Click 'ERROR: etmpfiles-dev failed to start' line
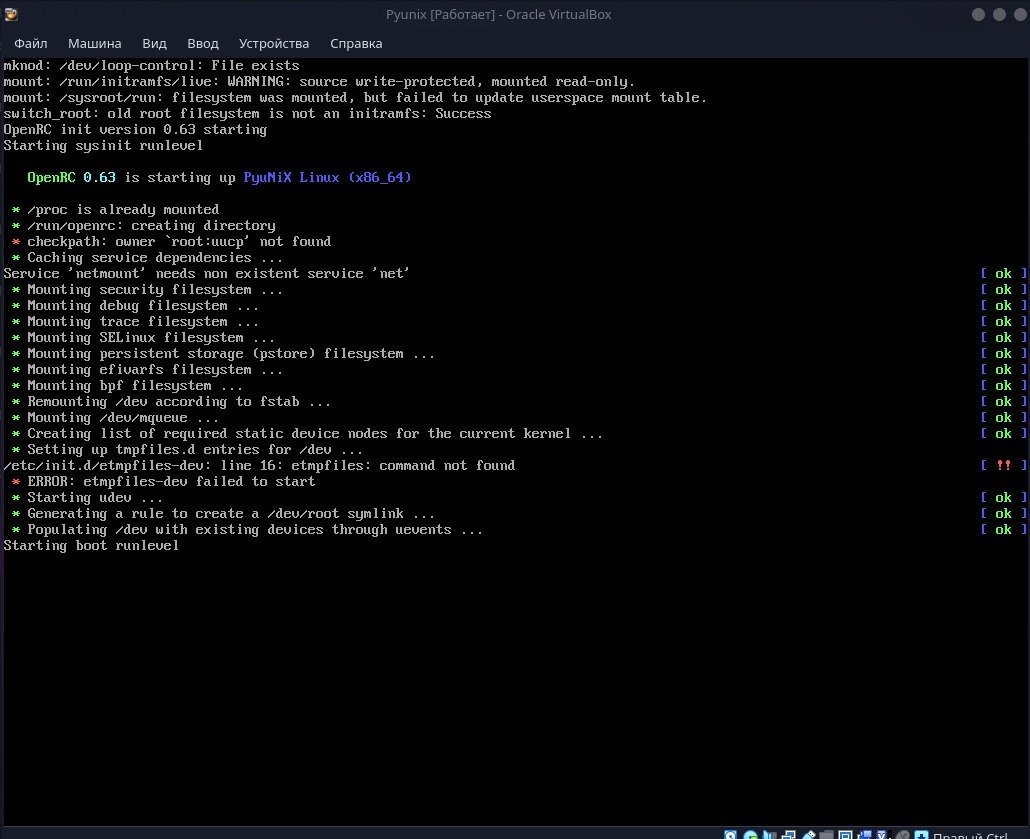 click(x=171, y=482)
